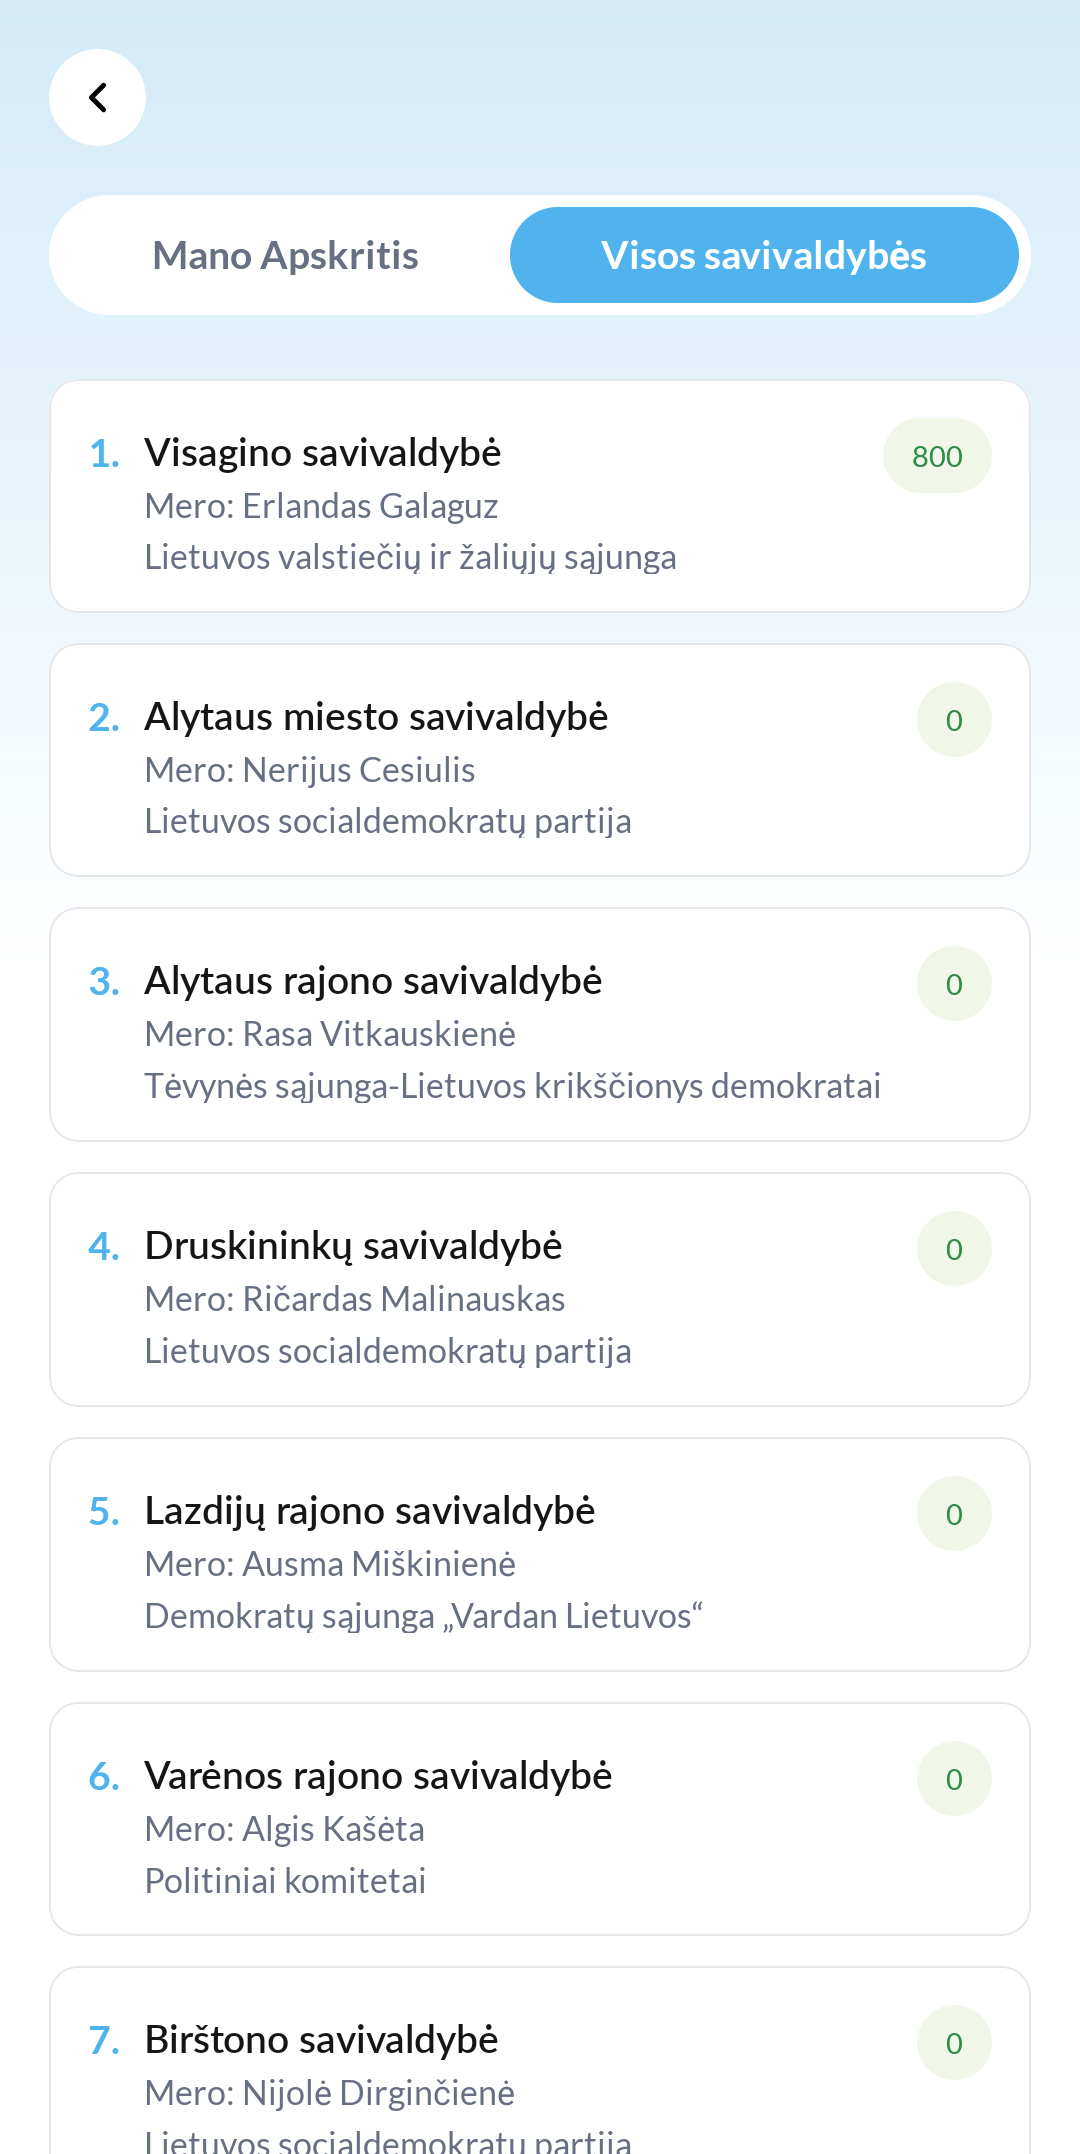Tap score badge for Alytaus miesto
Screen dimensions: 1080x2154
click(954, 720)
